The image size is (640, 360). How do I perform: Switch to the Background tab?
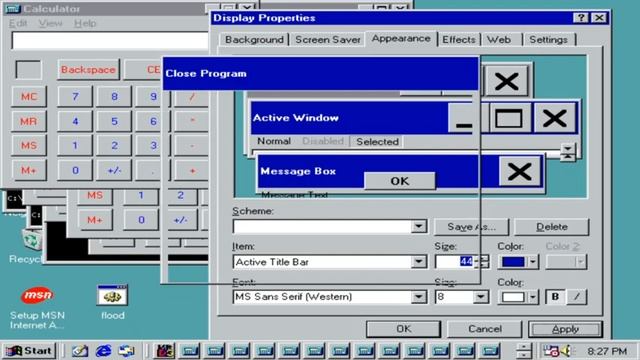pos(254,40)
